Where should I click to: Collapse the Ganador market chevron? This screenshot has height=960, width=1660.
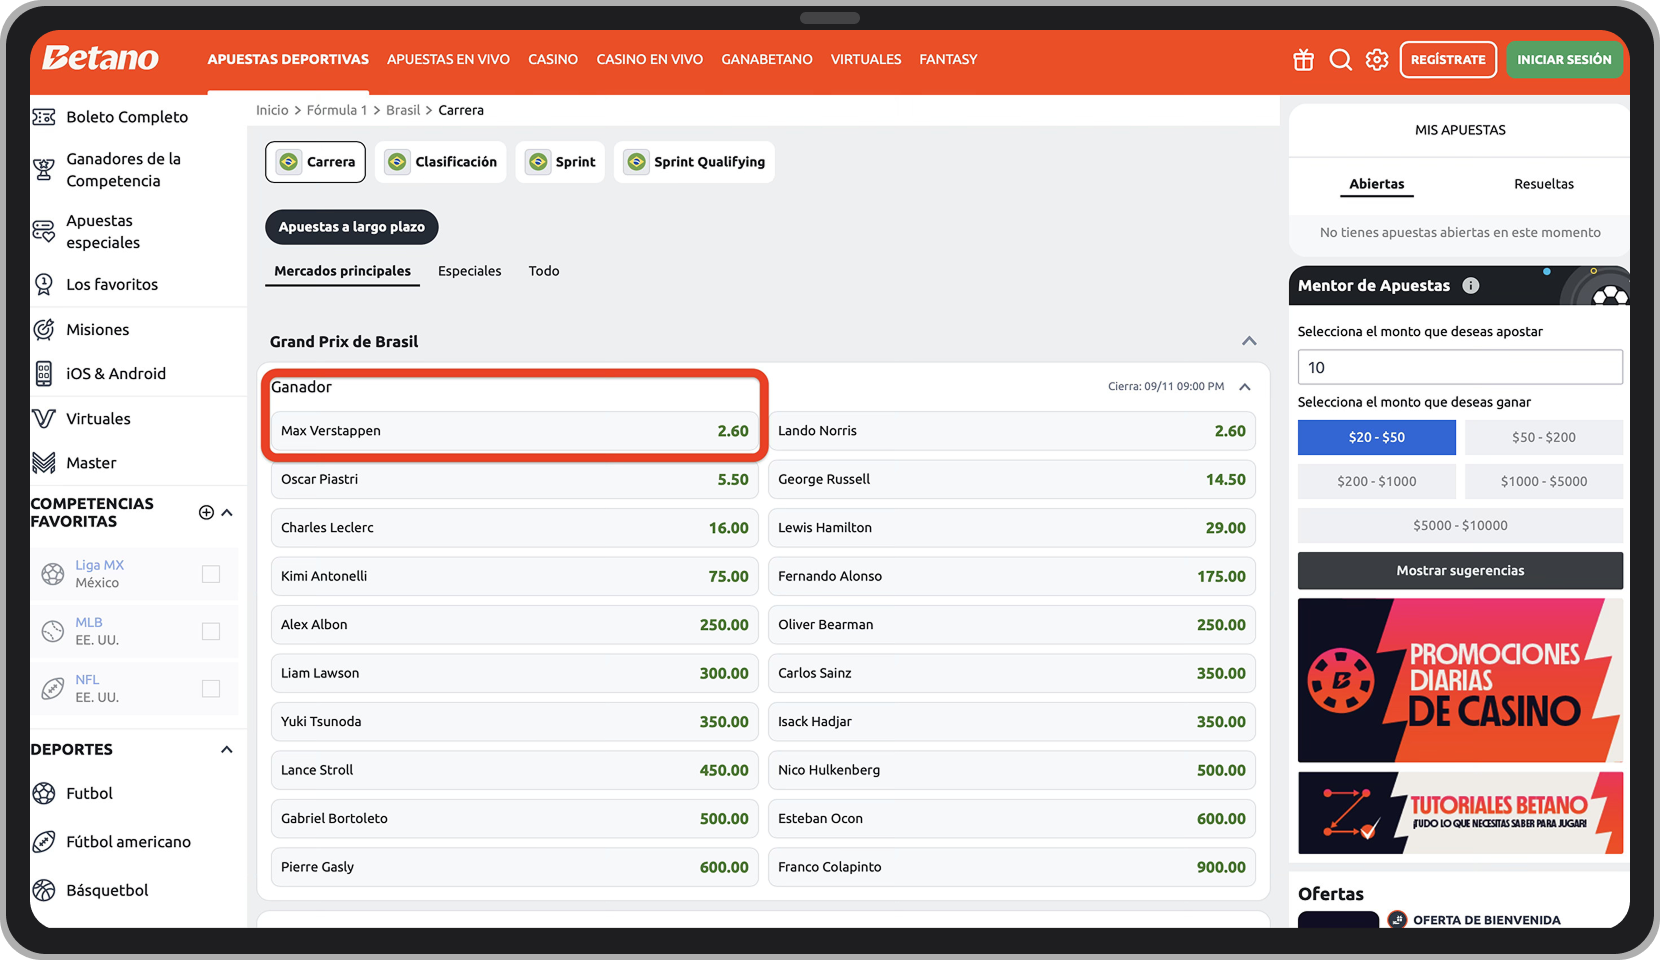tap(1245, 387)
